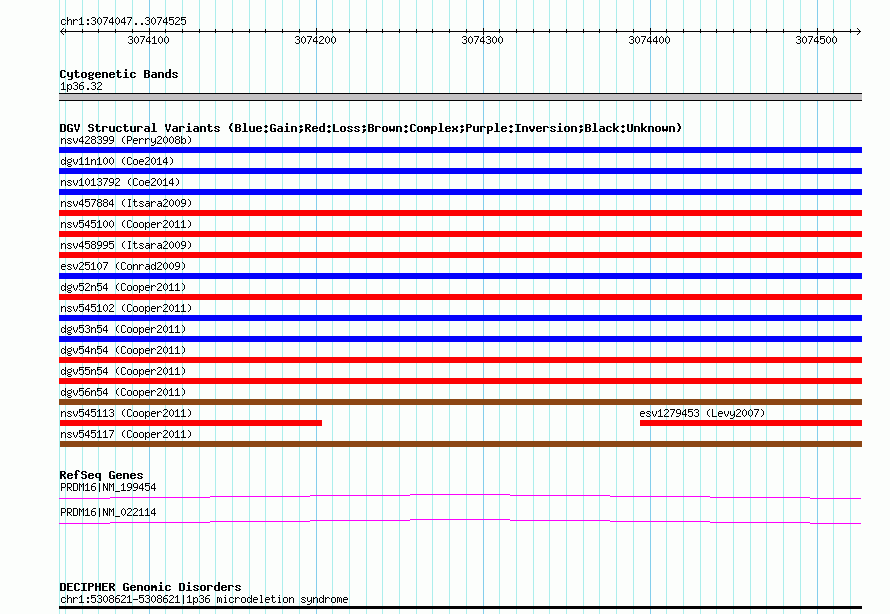Click nsv545102 (Cooper2011) label
This screenshot has width=890, height=614.
pyautogui.click(x=126, y=308)
